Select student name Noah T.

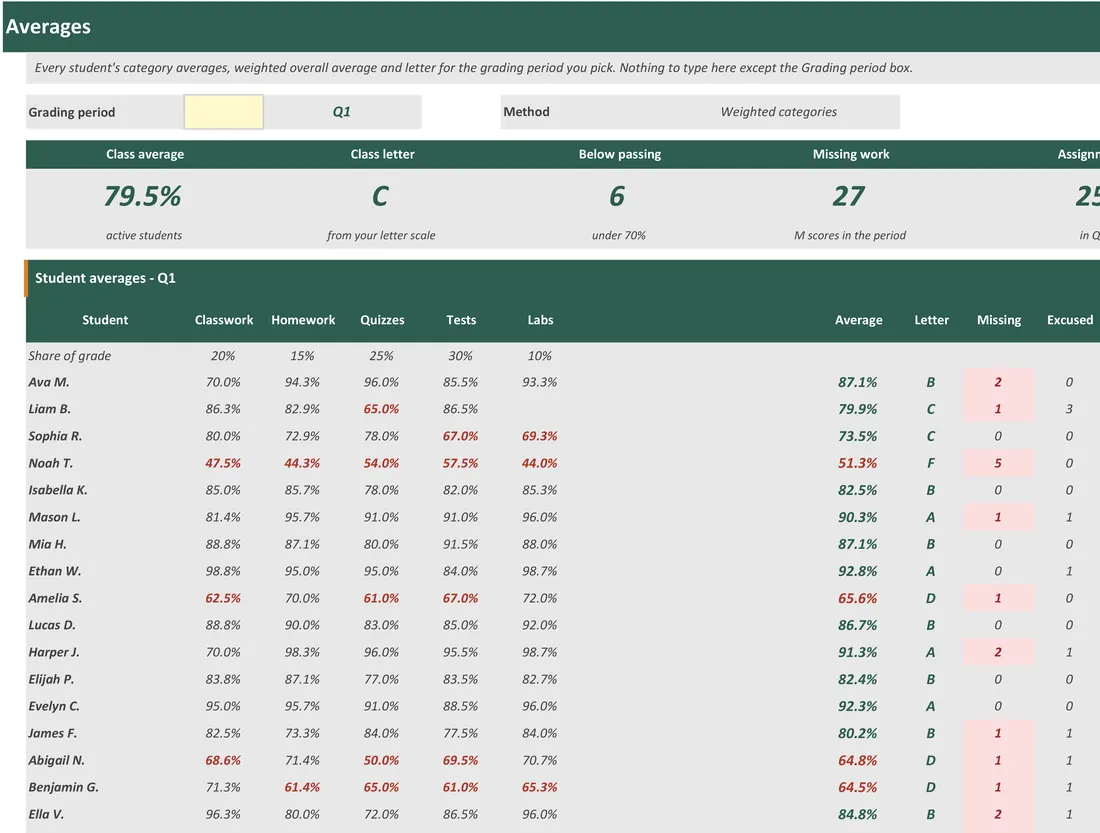[x=51, y=463]
